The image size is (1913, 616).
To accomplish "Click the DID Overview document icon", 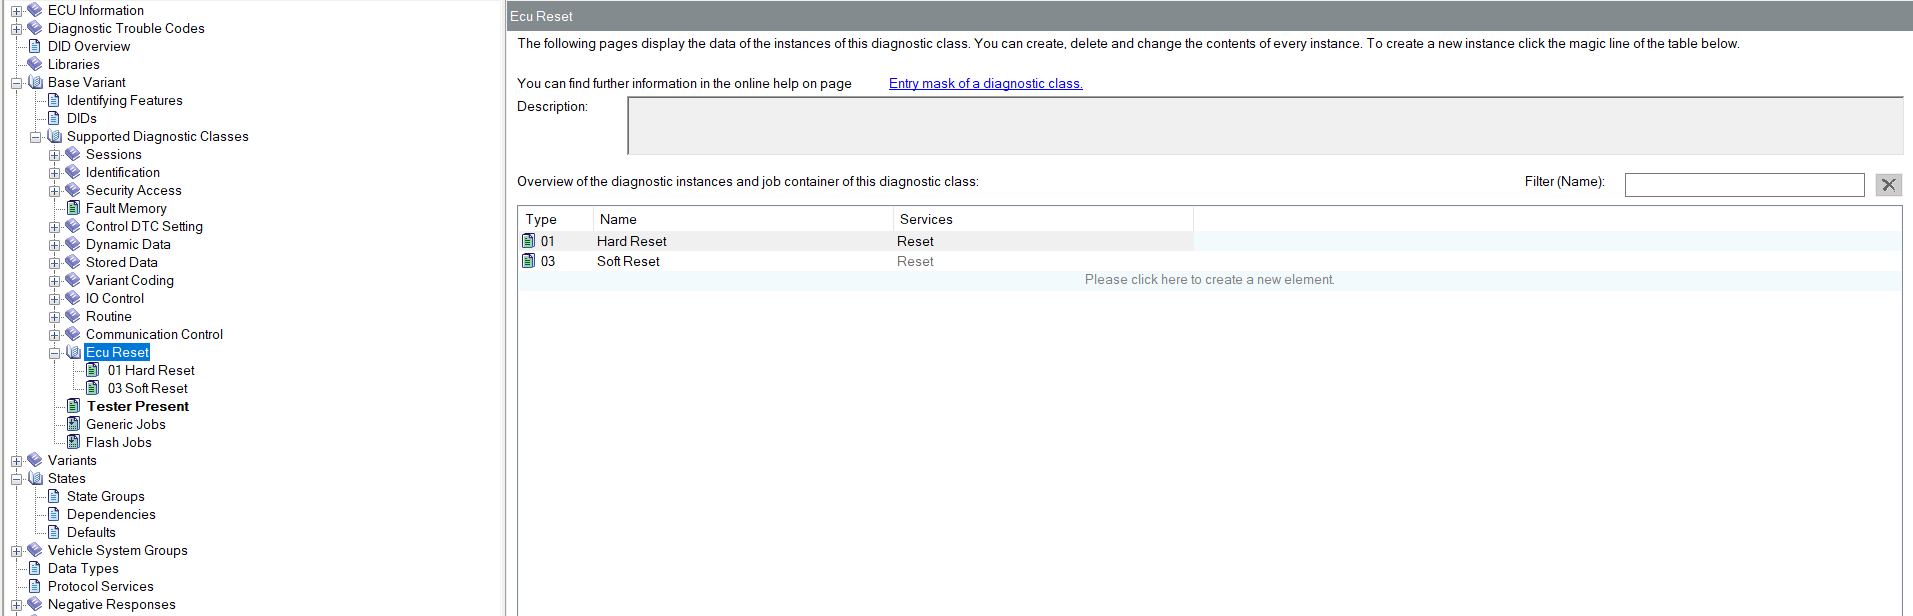I will [x=35, y=46].
